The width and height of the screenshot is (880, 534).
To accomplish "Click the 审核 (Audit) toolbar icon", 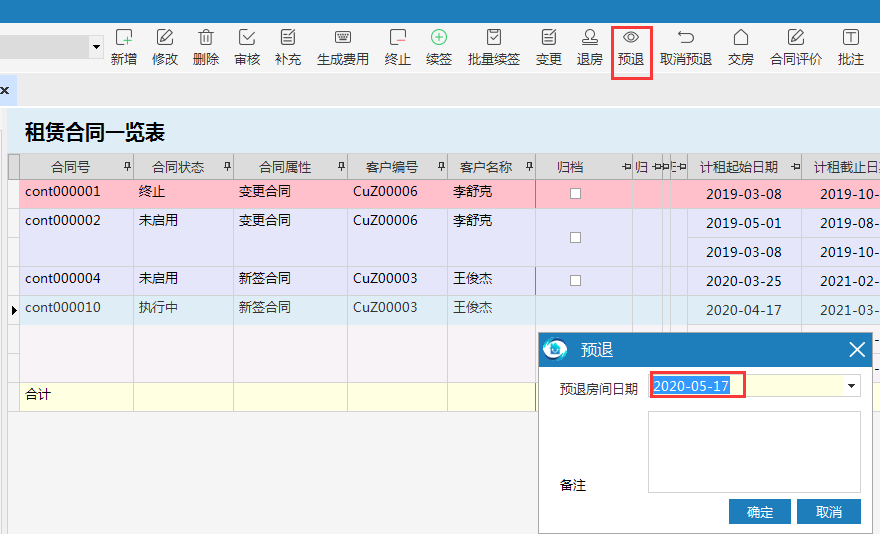I will pos(247,38).
